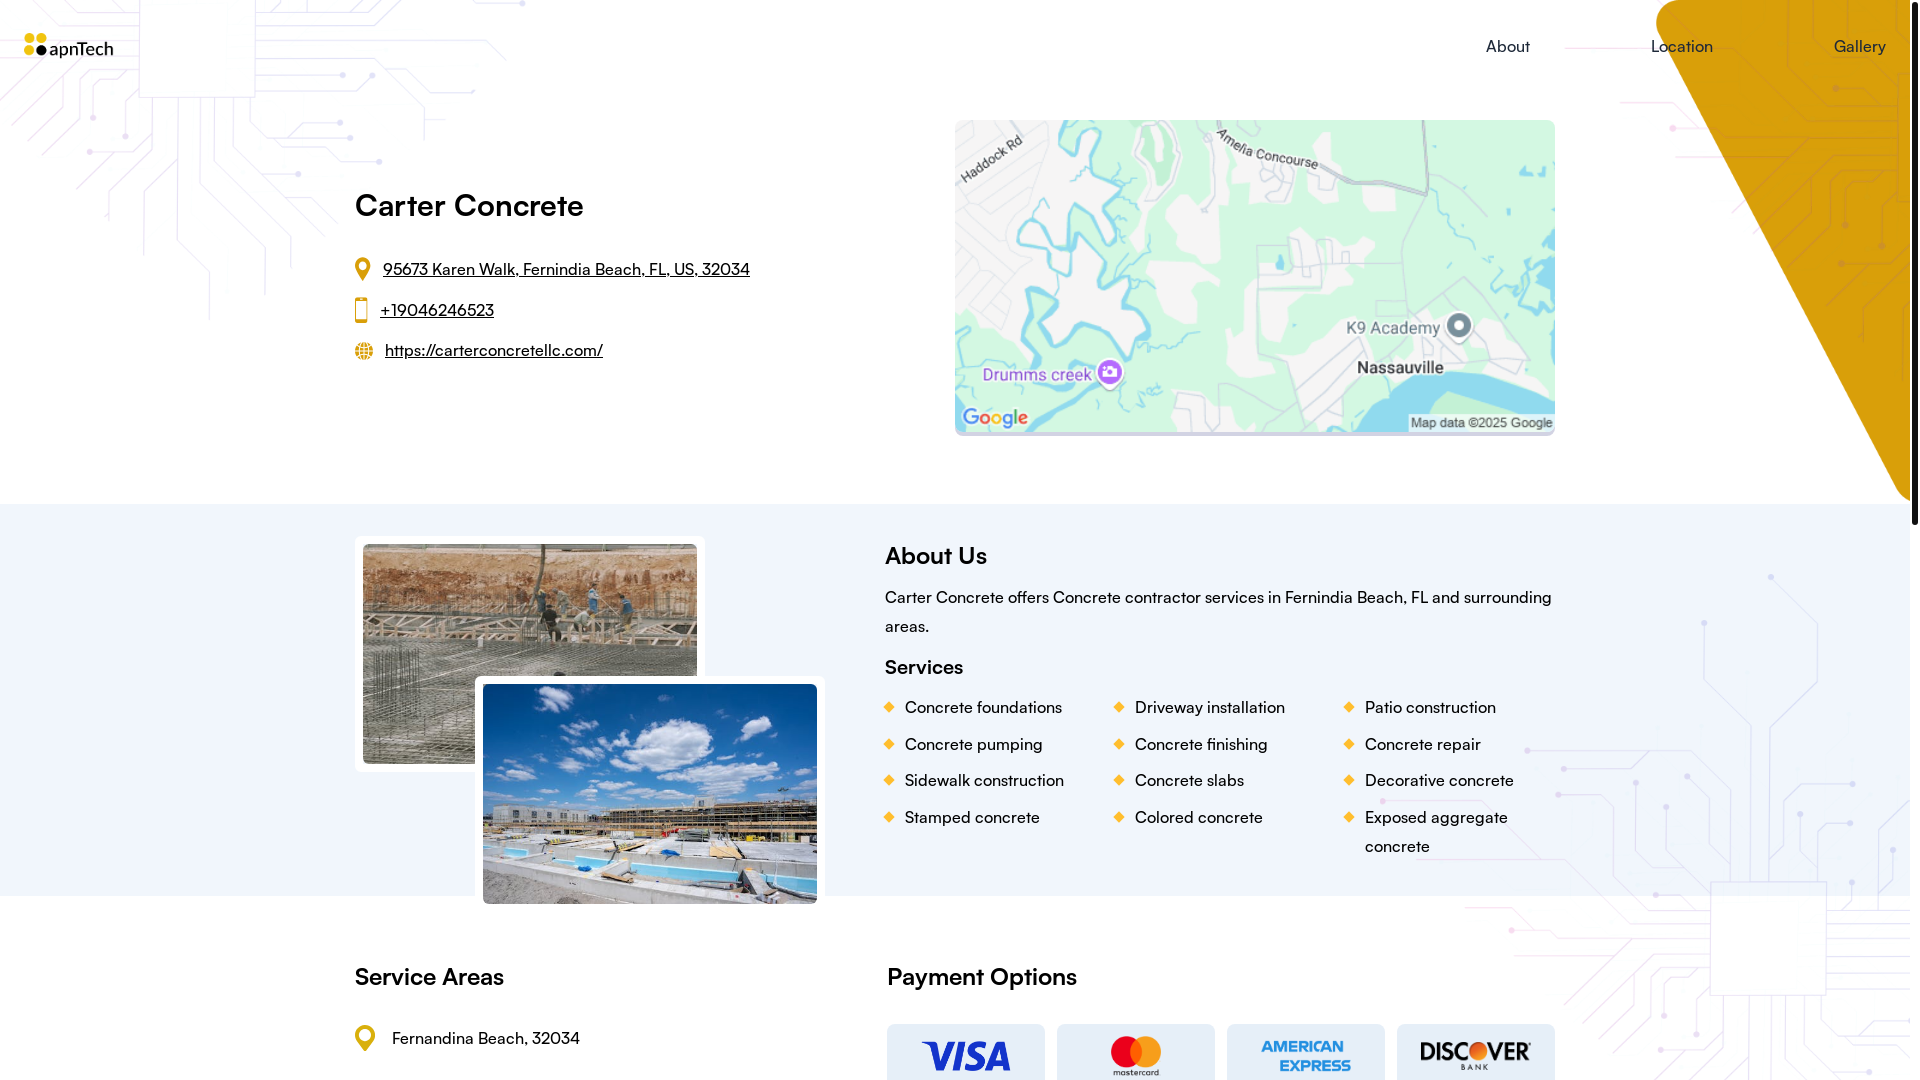Click the Patio construction service item
The image size is (1920, 1080).
[1430, 707]
